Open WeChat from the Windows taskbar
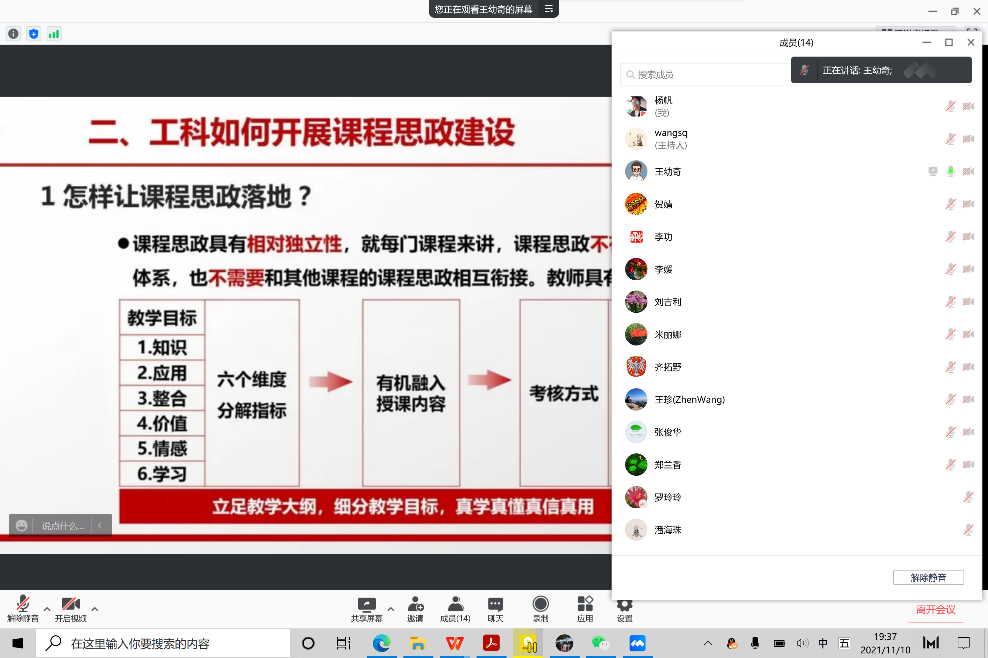988x658 pixels. tap(600, 643)
